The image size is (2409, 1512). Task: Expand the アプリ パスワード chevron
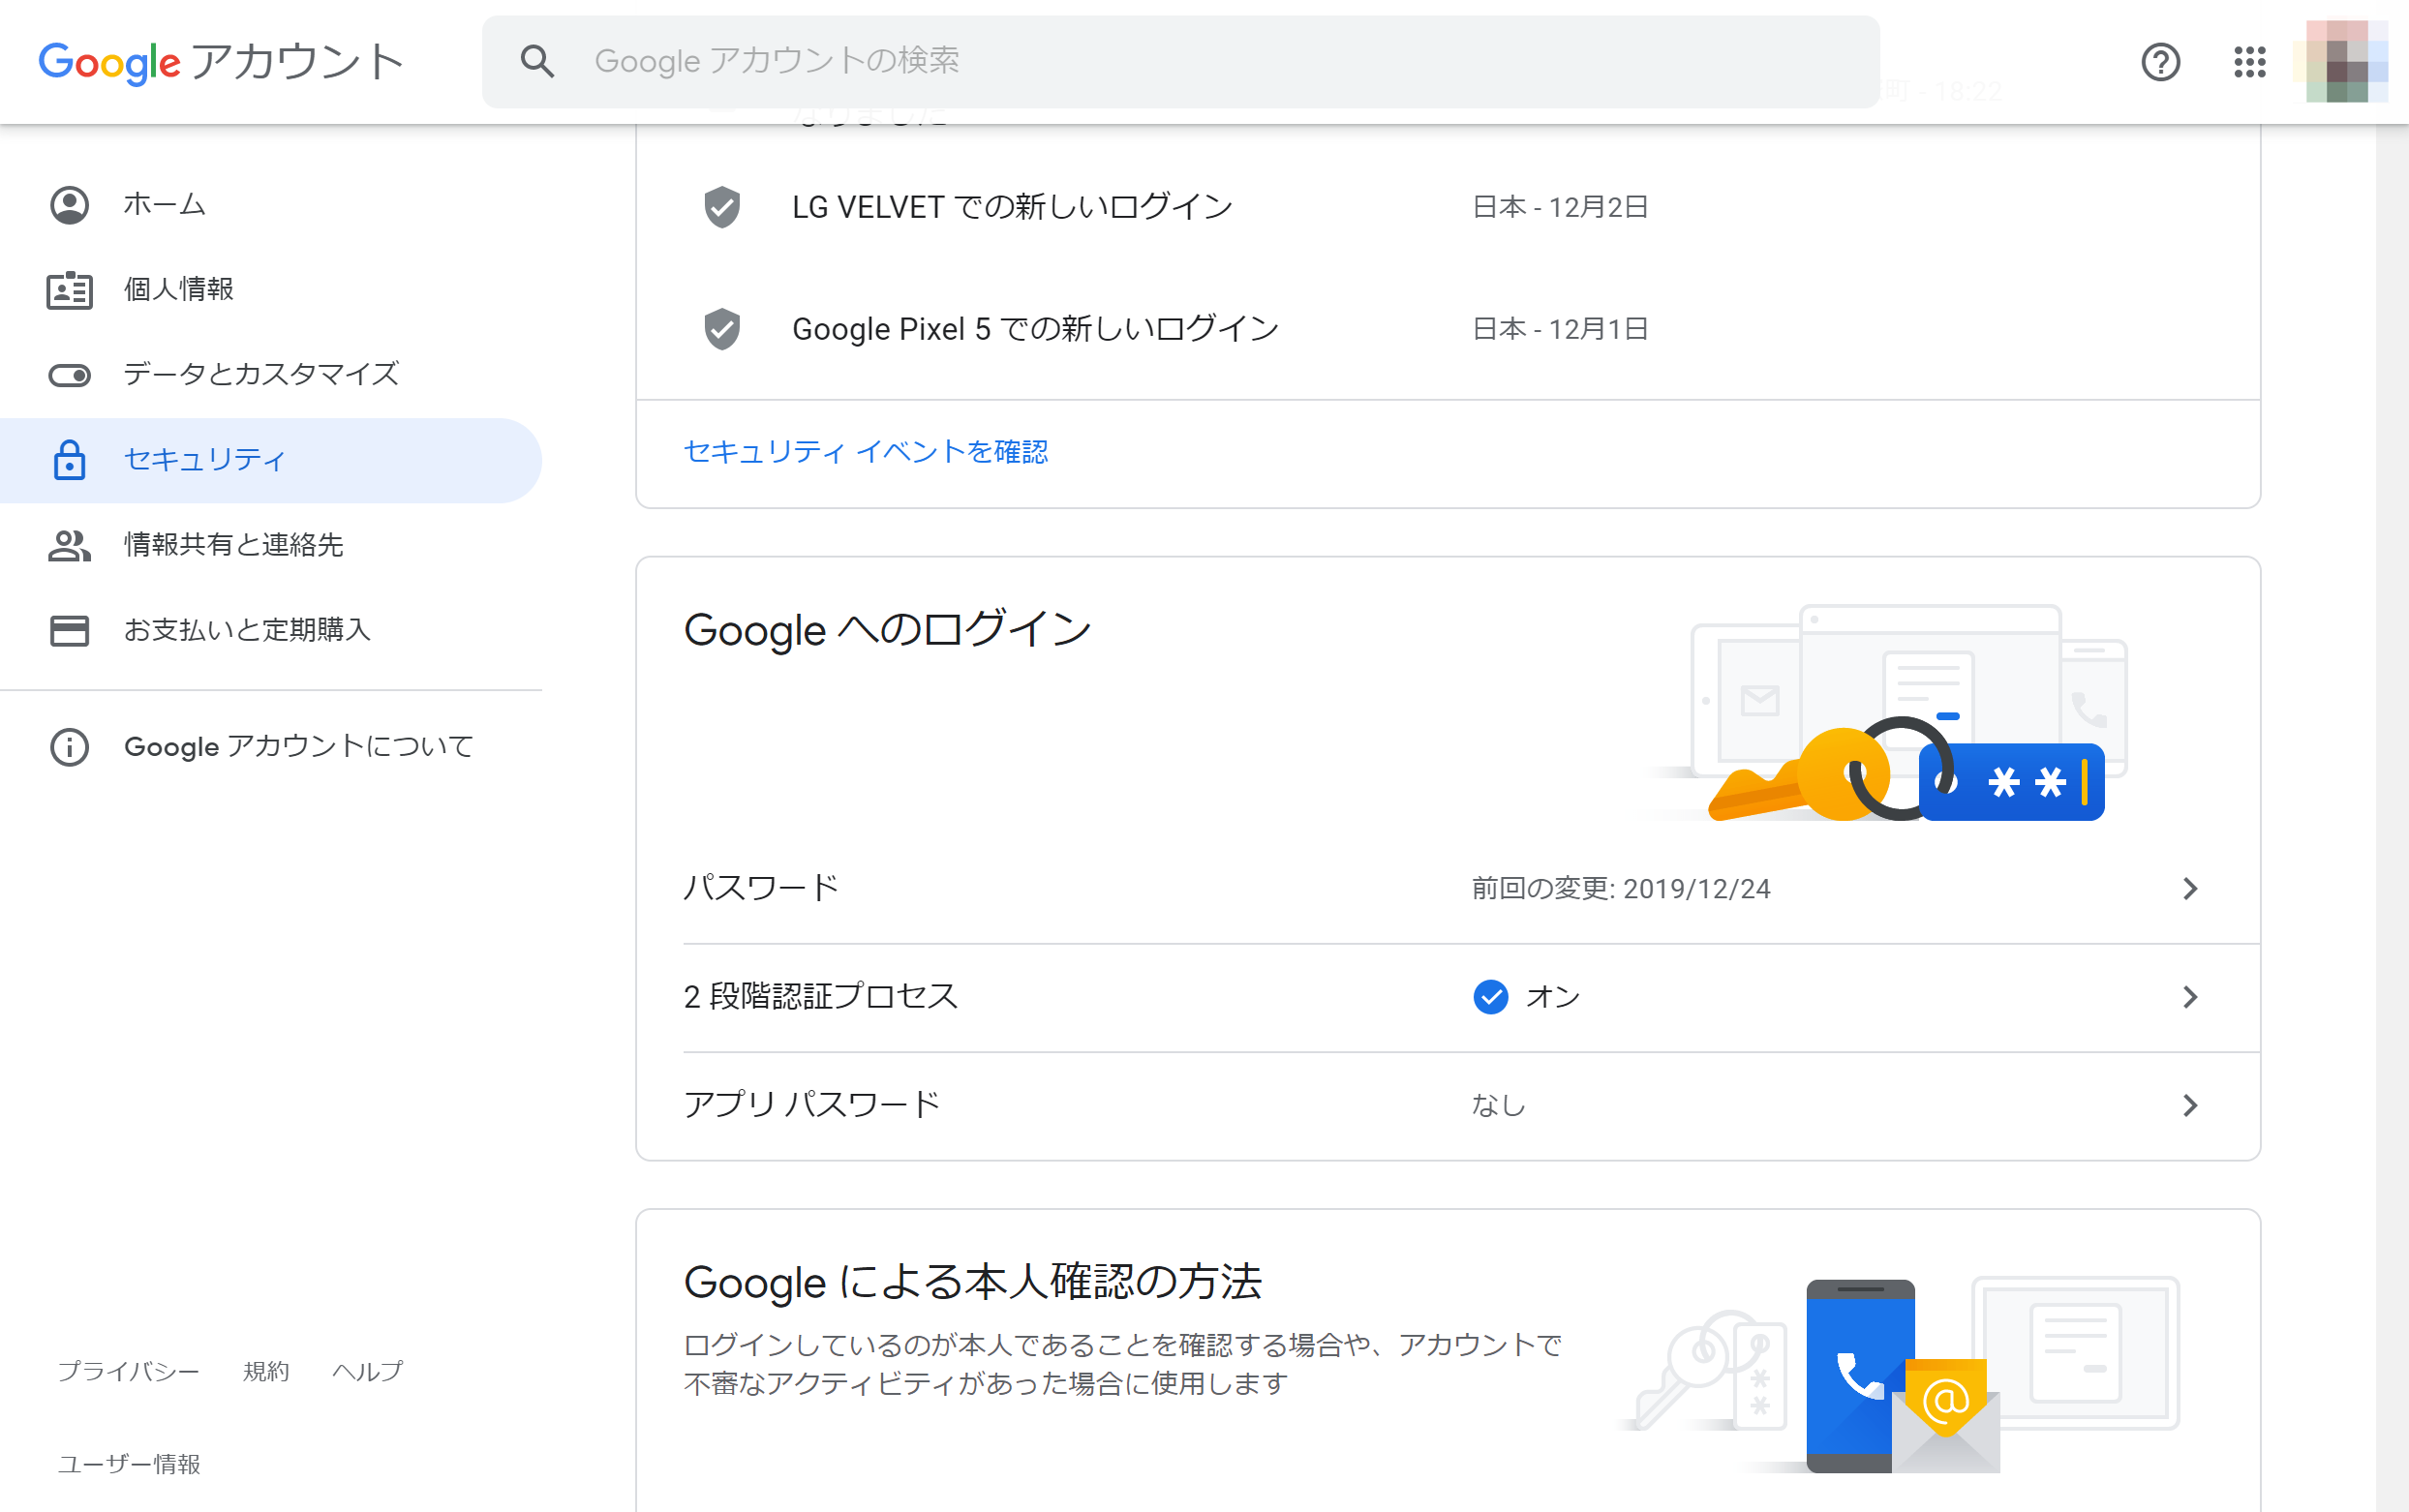click(2192, 1105)
